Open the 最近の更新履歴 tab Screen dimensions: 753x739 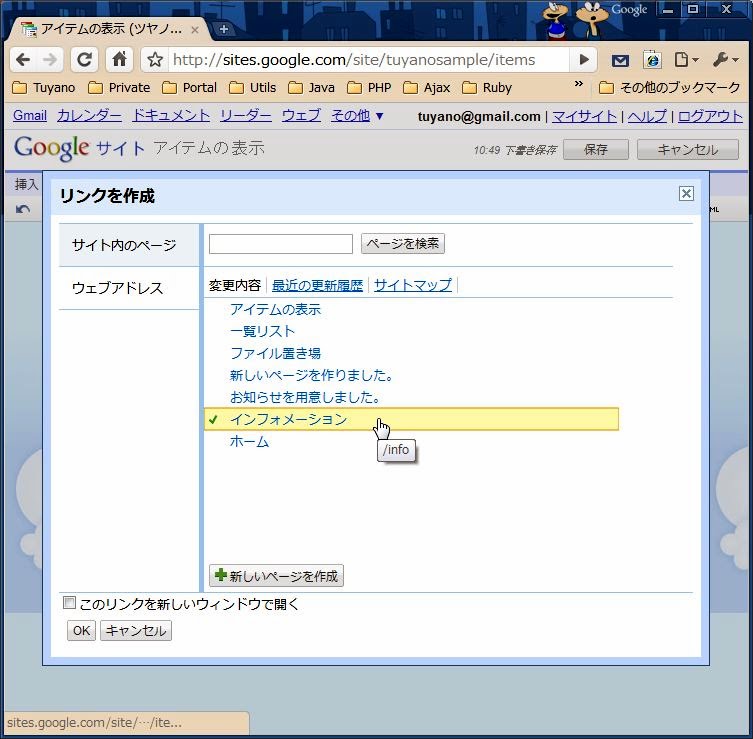tap(317, 285)
